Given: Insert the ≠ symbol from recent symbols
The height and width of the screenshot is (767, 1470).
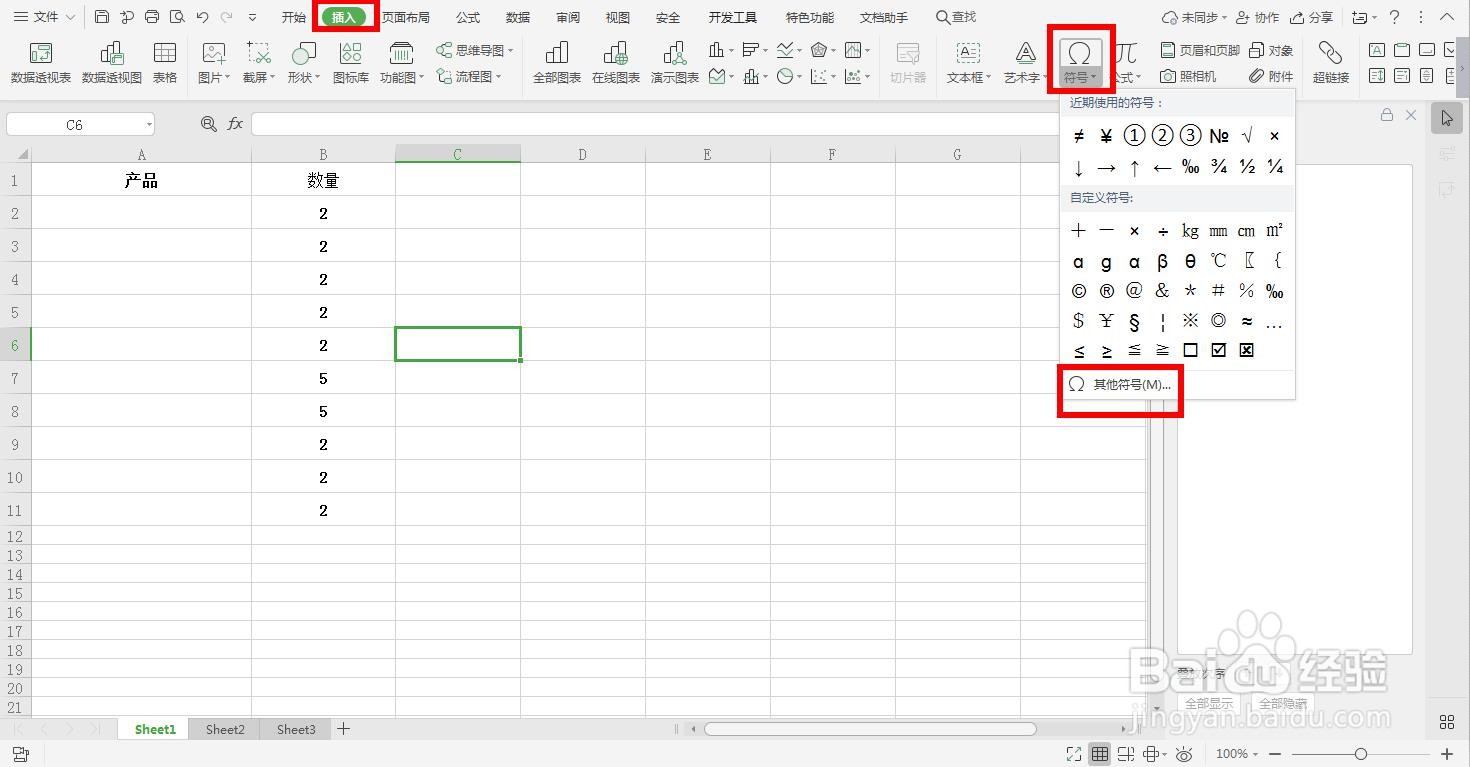Looking at the screenshot, I should (1078, 136).
